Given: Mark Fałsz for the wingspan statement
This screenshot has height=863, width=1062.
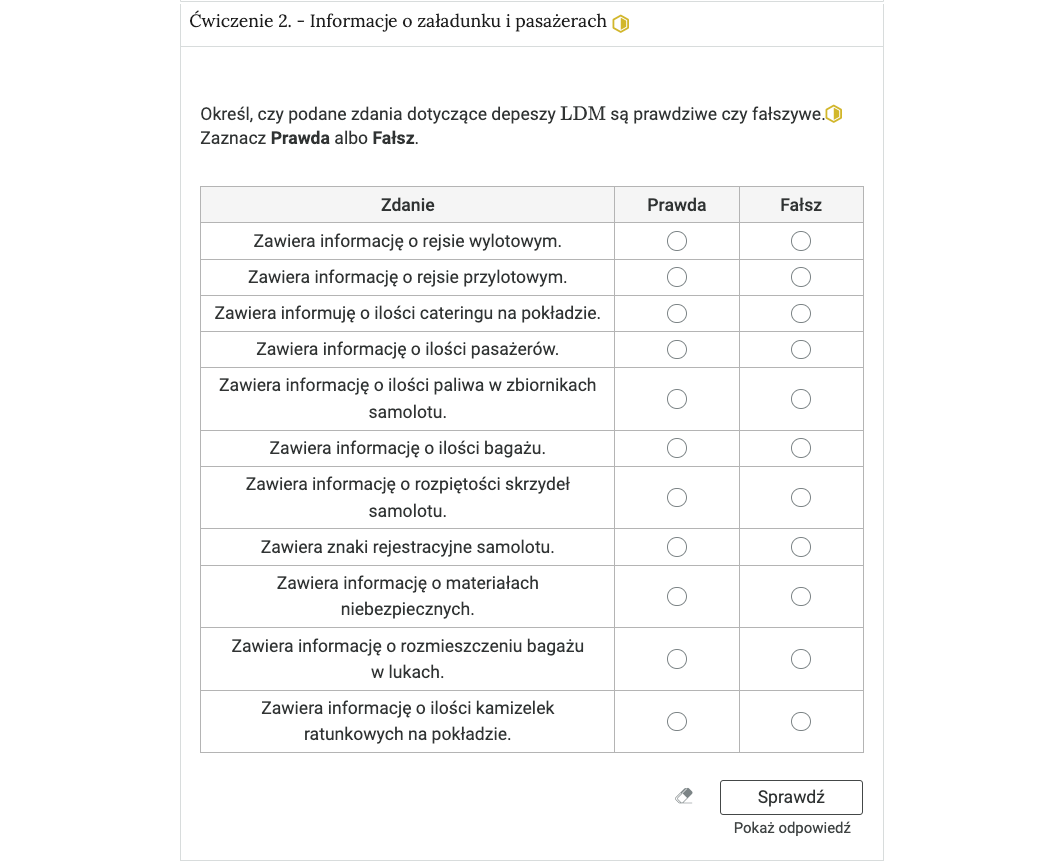Looking at the screenshot, I should [x=801, y=497].
